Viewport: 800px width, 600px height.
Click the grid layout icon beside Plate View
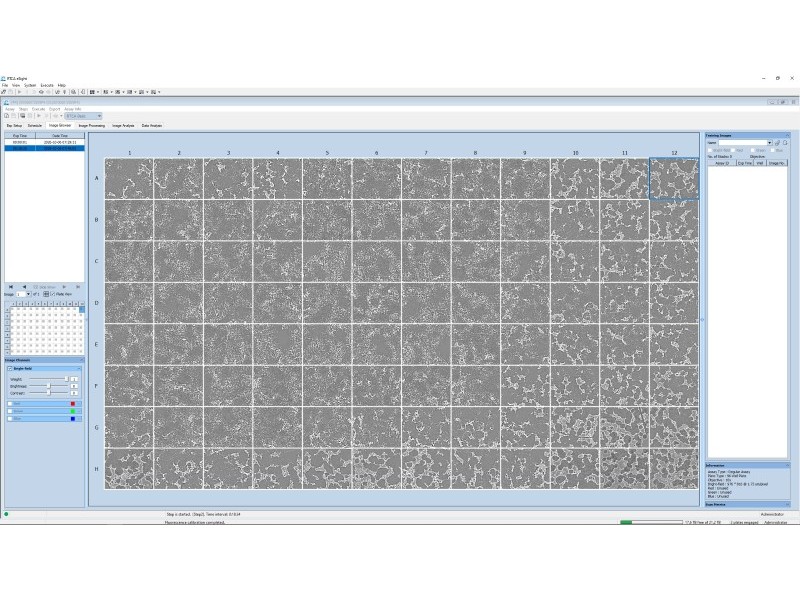point(46,294)
